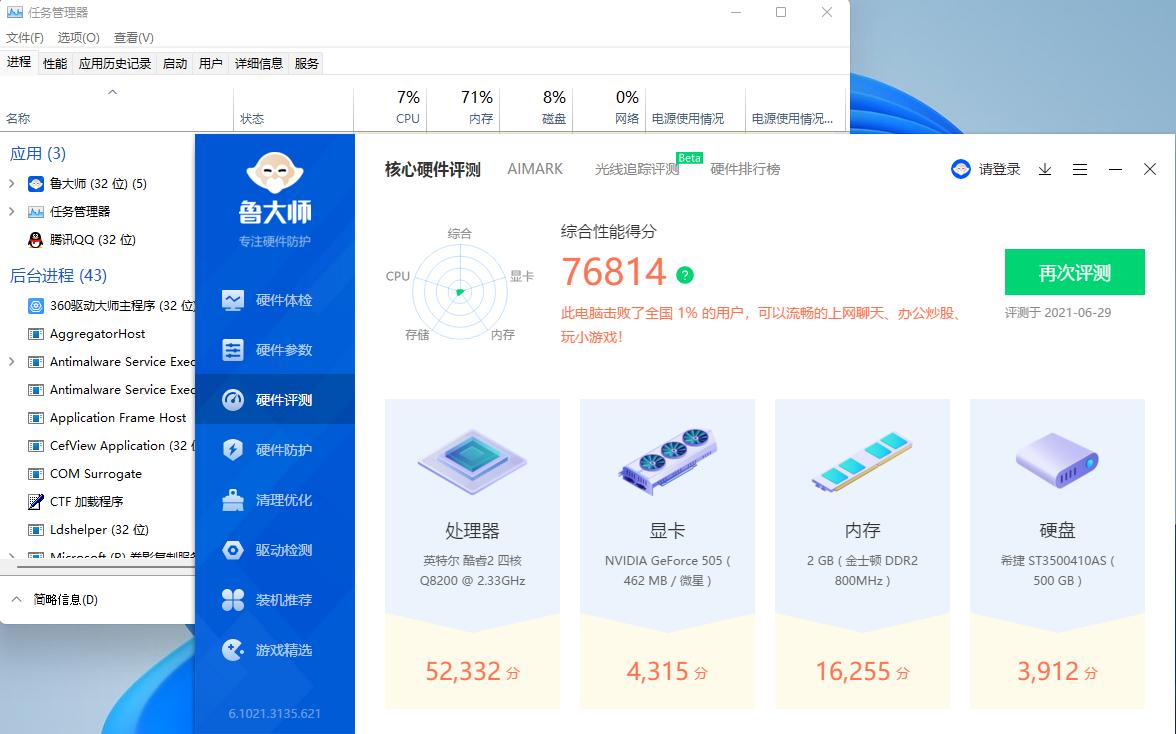Click the 显卡 graphics card thumbnail
The height and width of the screenshot is (734, 1176).
point(667,460)
